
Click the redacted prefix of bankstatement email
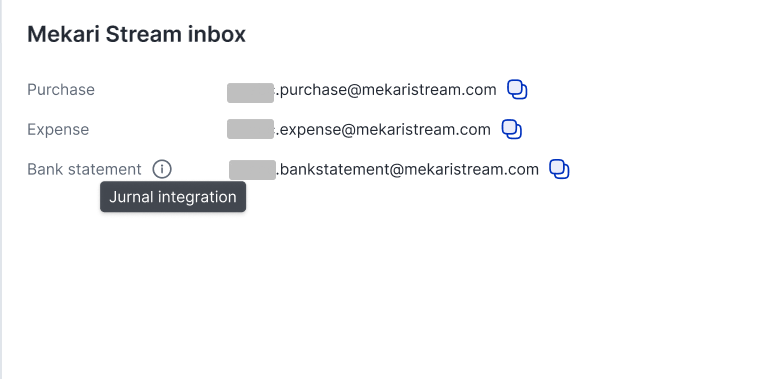tap(252, 170)
